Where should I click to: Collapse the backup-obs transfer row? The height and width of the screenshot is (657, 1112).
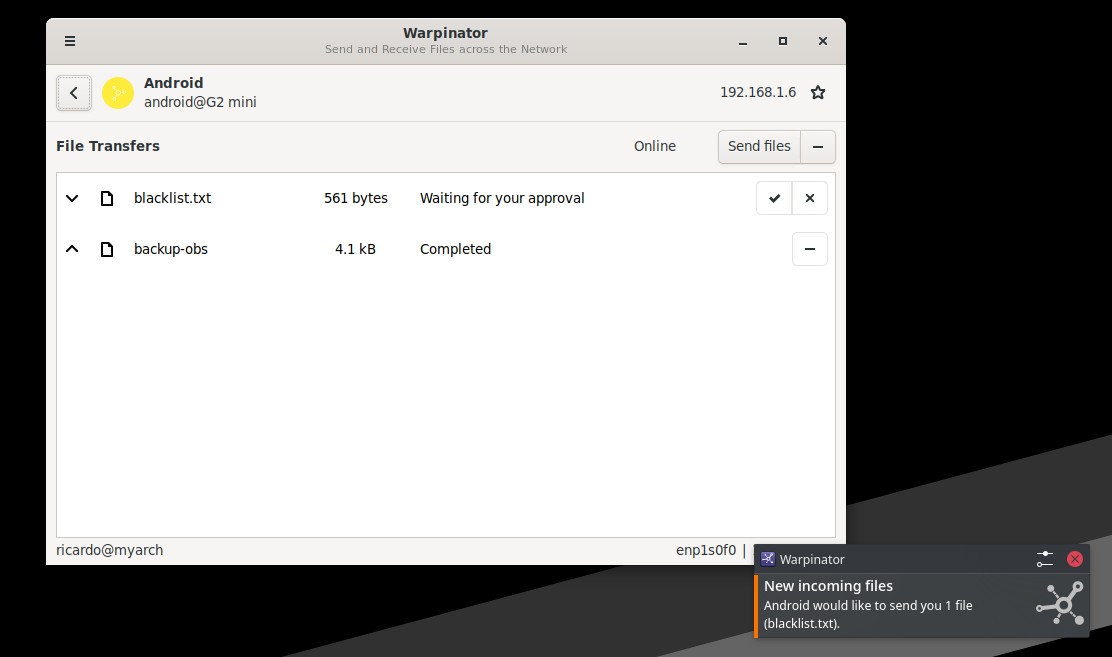[72, 249]
